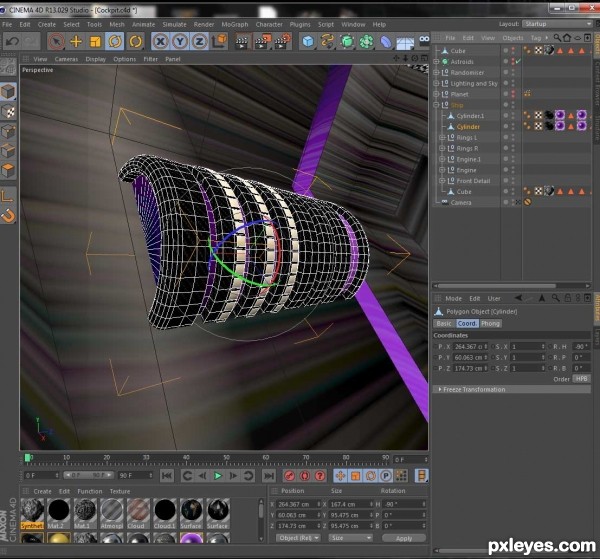Click the HPB rotation order button
Screen dimensions: 600x559
[x=581, y=379]
